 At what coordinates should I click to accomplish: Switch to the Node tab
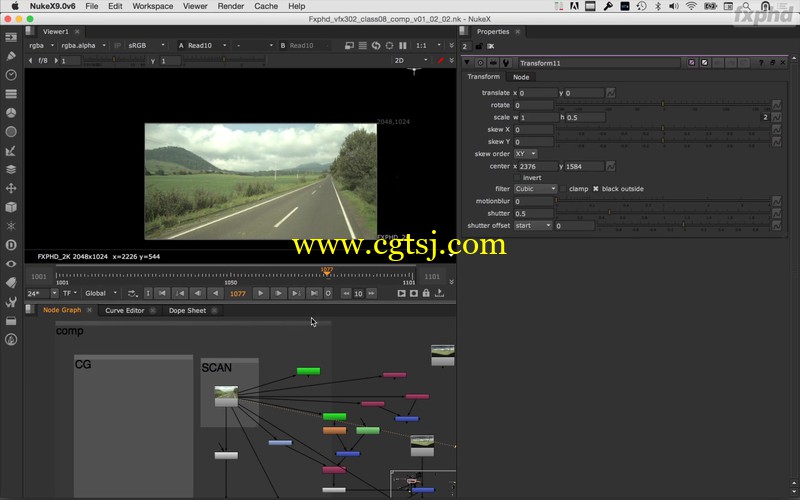520,77
